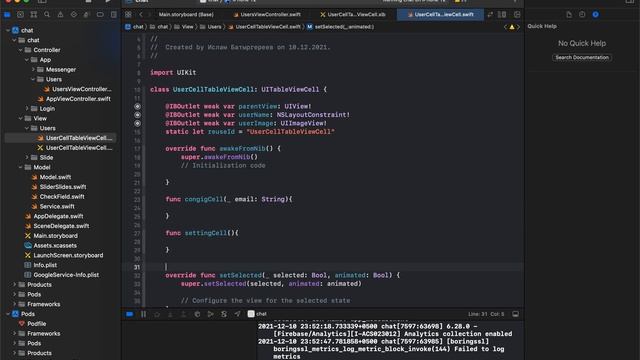Open the Find navigator magnifier icon
Viewport: 640px width, 360px height.
(47, 15)
